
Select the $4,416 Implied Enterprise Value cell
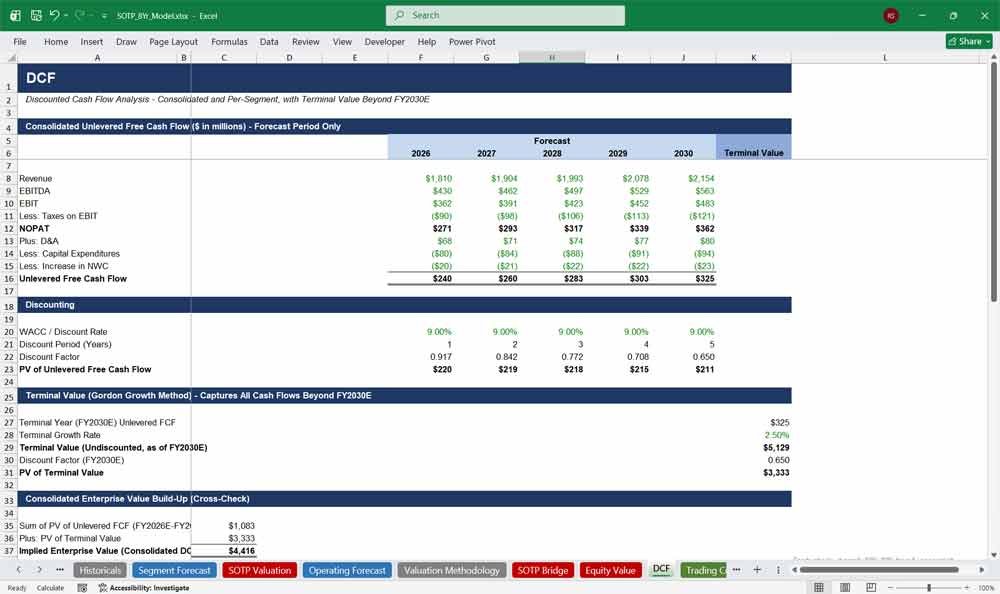coord(224,551)
